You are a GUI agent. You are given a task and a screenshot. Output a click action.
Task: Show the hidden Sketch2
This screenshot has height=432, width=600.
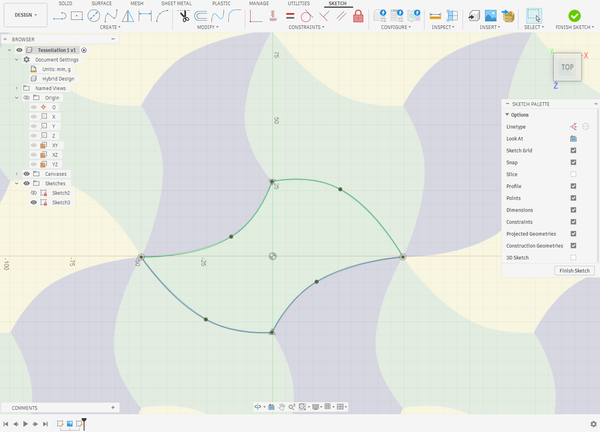click(34, 193)
